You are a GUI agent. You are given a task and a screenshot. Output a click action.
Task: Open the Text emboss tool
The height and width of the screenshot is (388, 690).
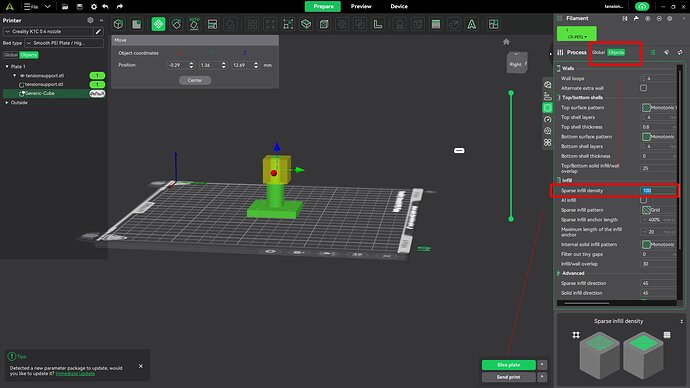(471, 24)
